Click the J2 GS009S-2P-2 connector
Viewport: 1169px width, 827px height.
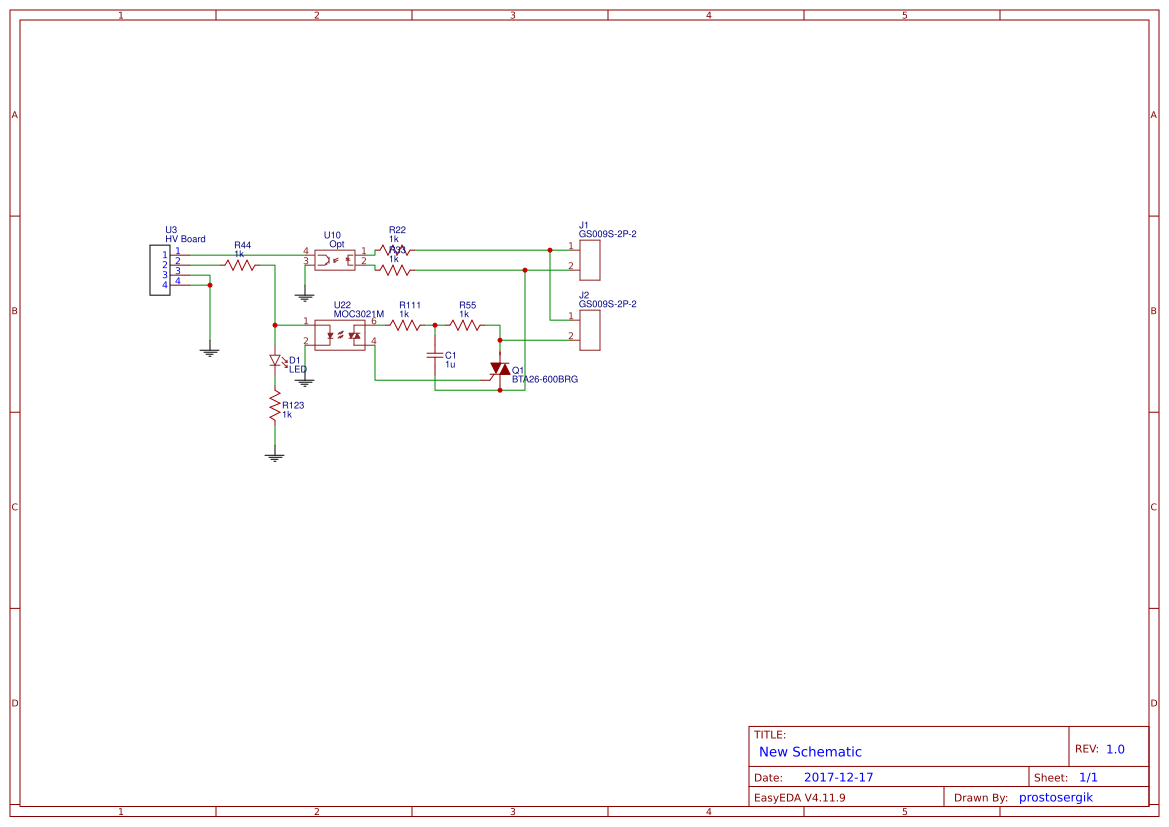tap(592, 330)
